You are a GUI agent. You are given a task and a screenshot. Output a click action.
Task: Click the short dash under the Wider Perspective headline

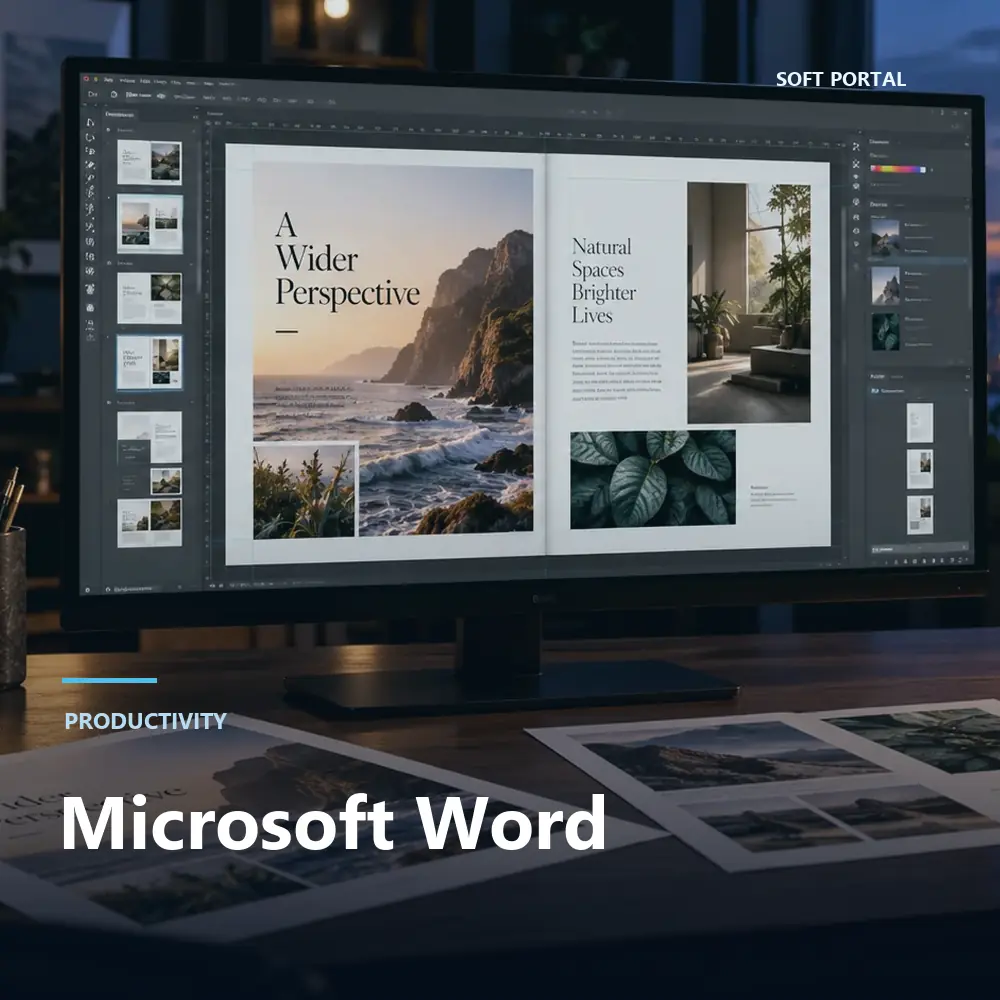pyautogui.click(x=286, y=332)
